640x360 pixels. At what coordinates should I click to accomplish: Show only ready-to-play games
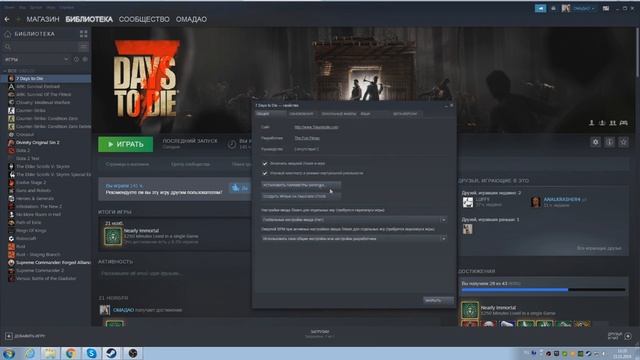pos(85,60)
